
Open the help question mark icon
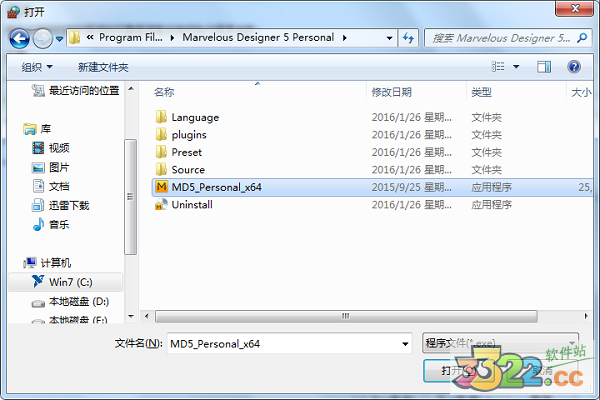(x=574, y=67)
